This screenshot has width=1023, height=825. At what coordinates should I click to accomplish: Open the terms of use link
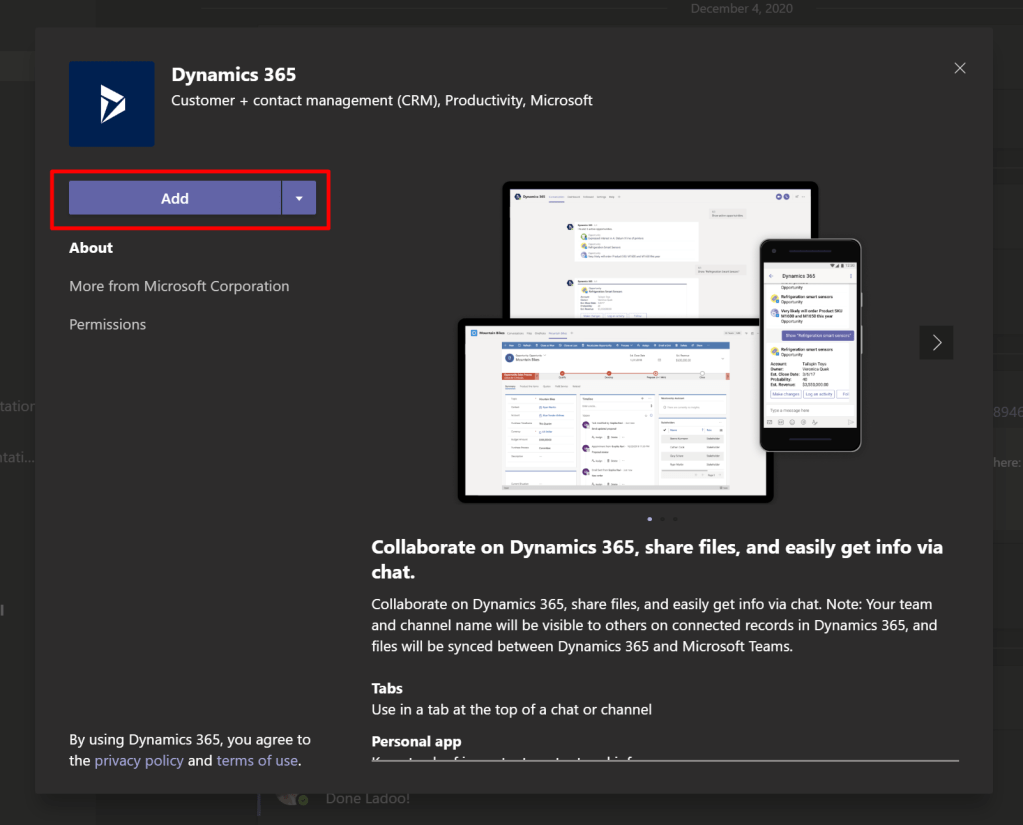257,761
